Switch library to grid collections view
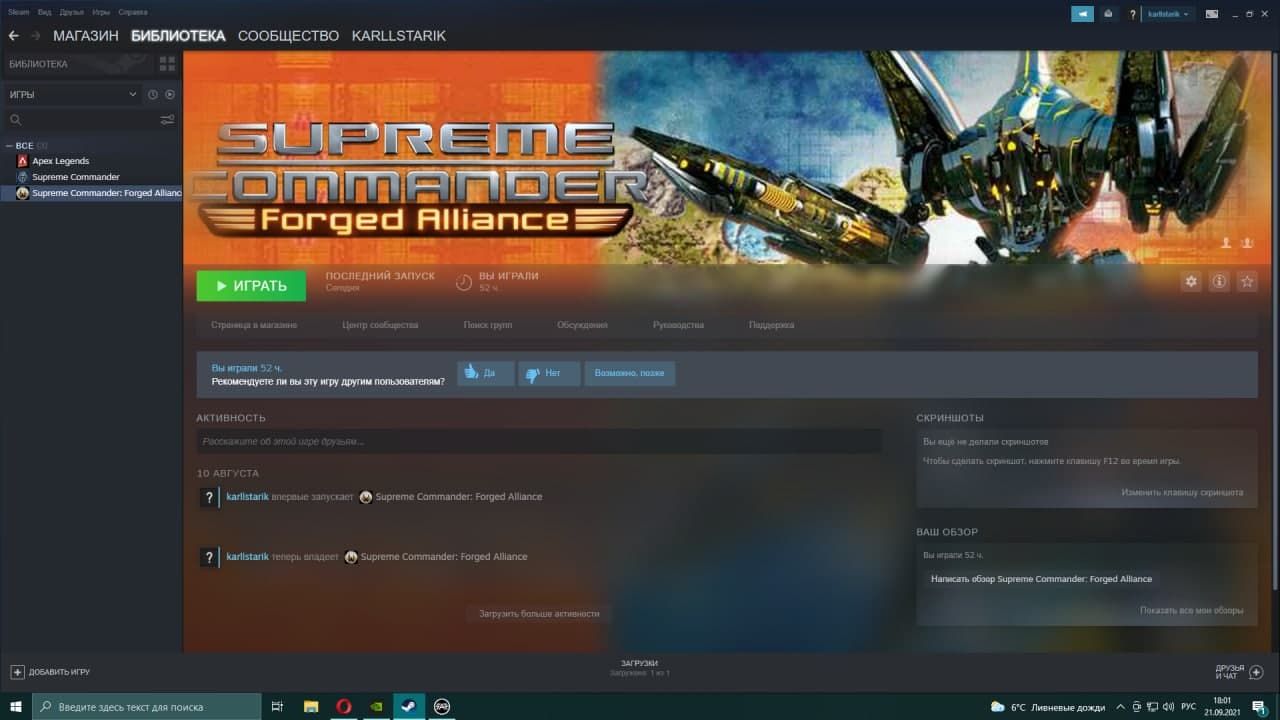Viewport: 1280px width, 720px height. click(167, 64)
